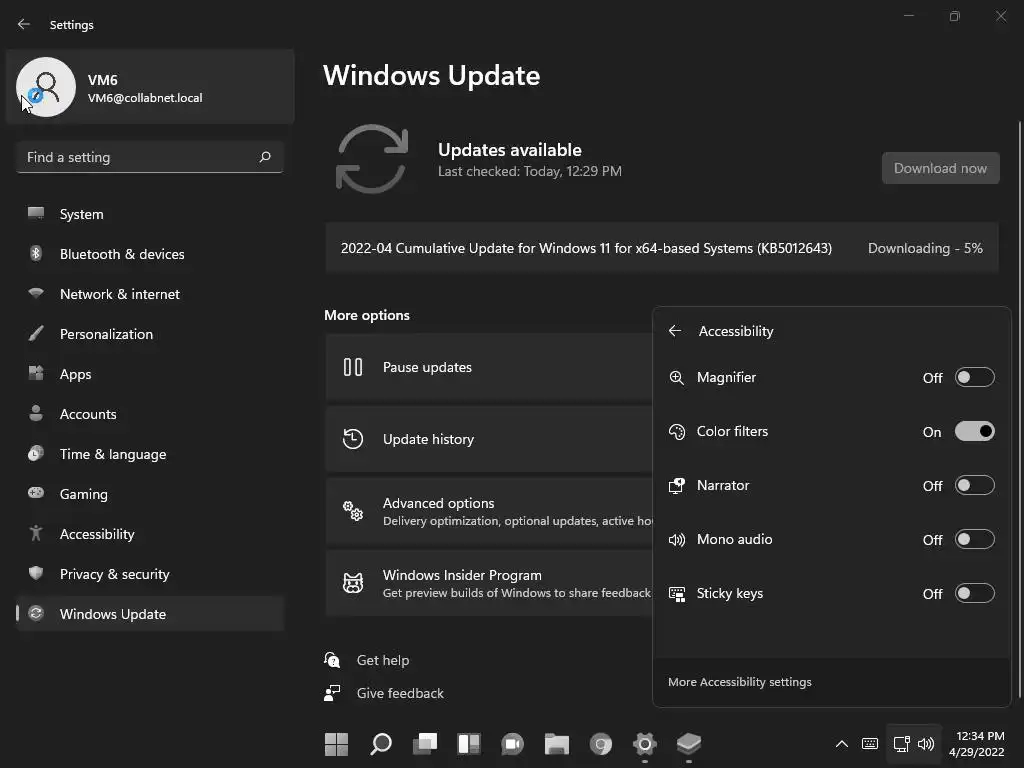Click the Pause updates icon
The height and width of the screenshot is (768, 1024).
click(x=353, y=367)
